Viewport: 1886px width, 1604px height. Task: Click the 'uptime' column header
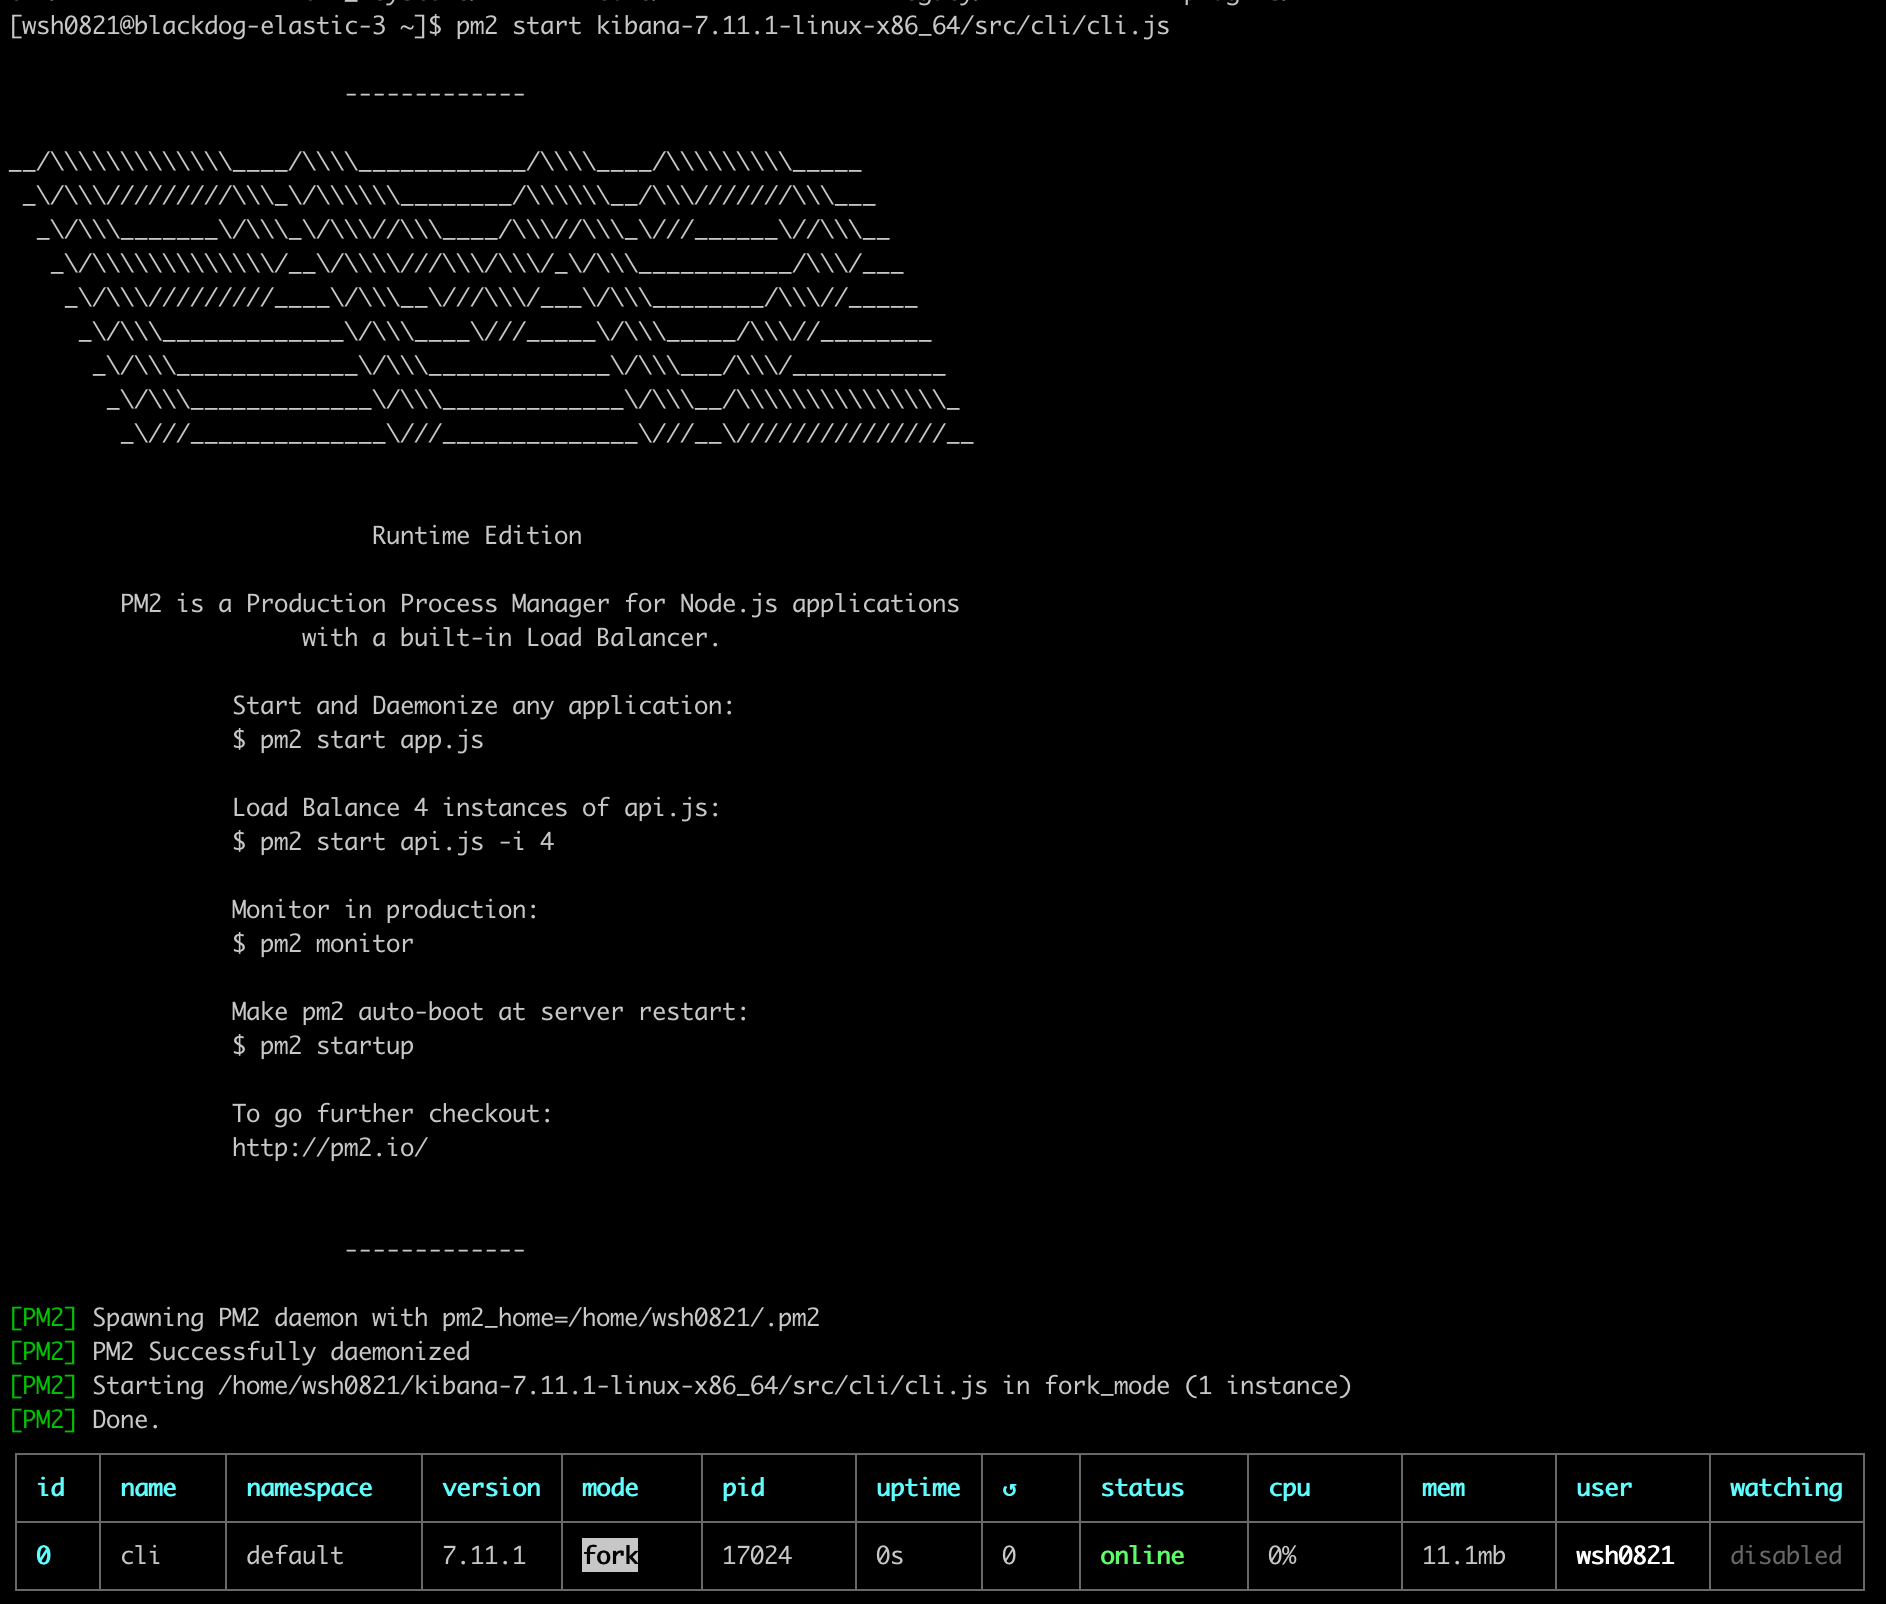(x=918, y=1488)
